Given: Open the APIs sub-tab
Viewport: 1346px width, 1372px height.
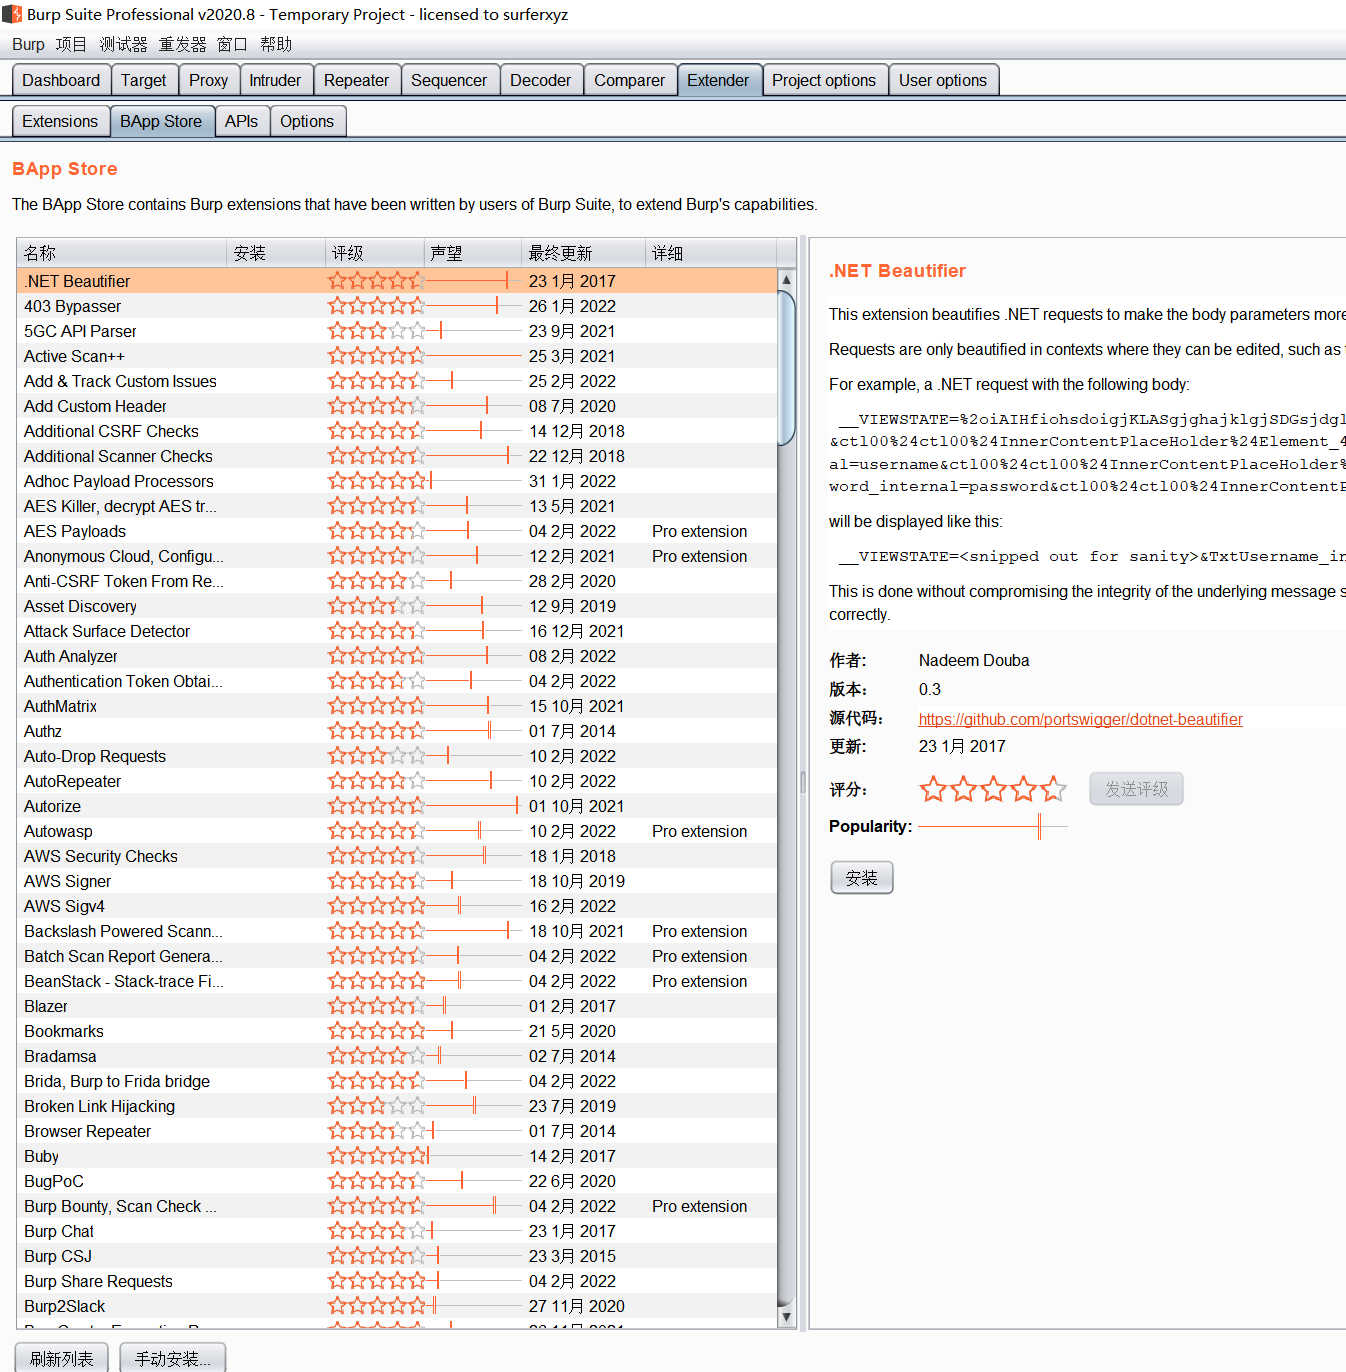Looking at the screenshot, I should click(241, 121).
